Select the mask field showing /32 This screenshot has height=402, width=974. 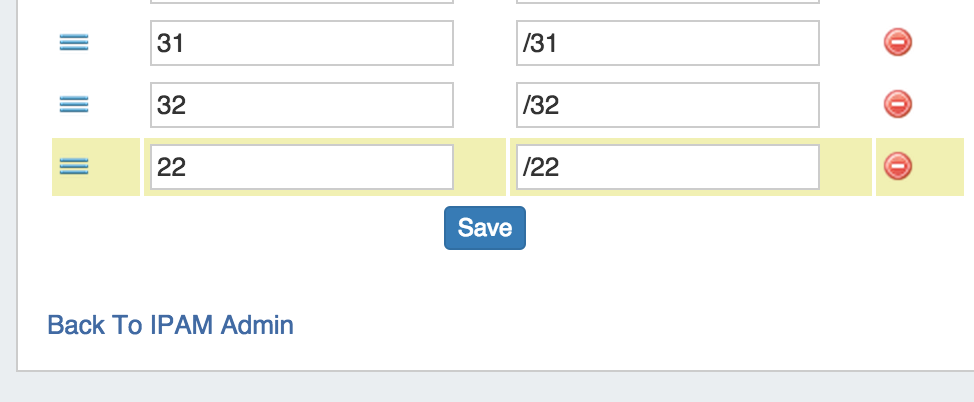click(667, 104)
